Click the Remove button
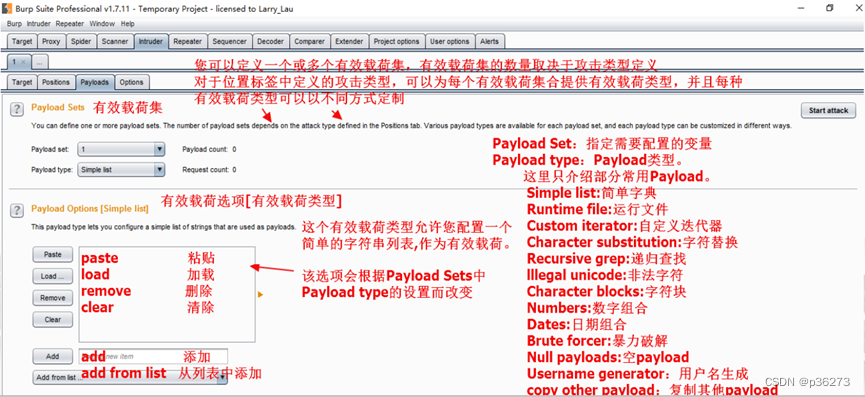 (x=53, y=298)
